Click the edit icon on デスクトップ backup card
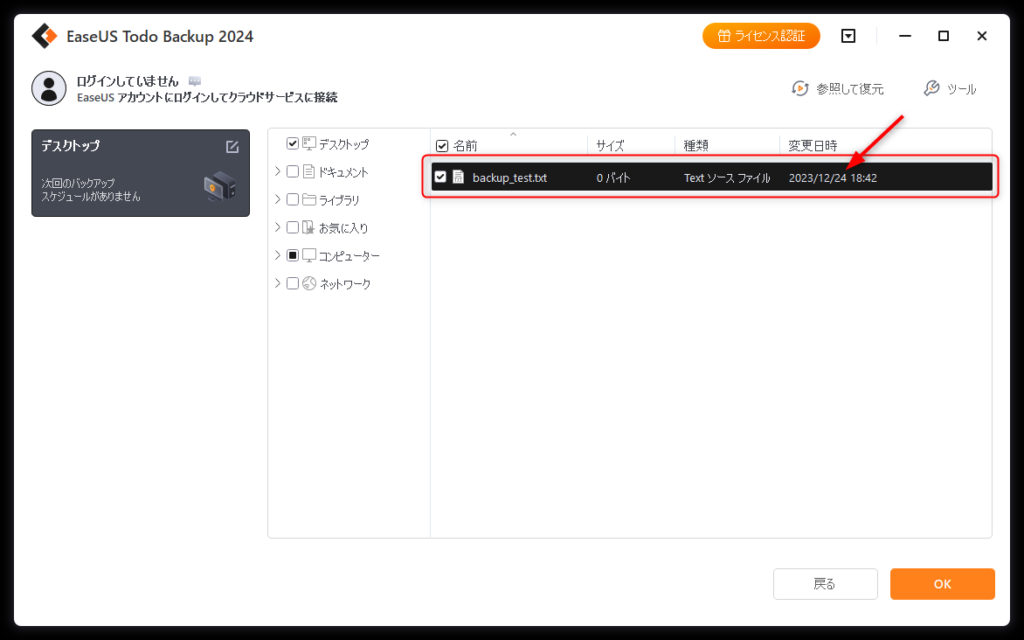 pyautogui.click(x=232, y=147)
